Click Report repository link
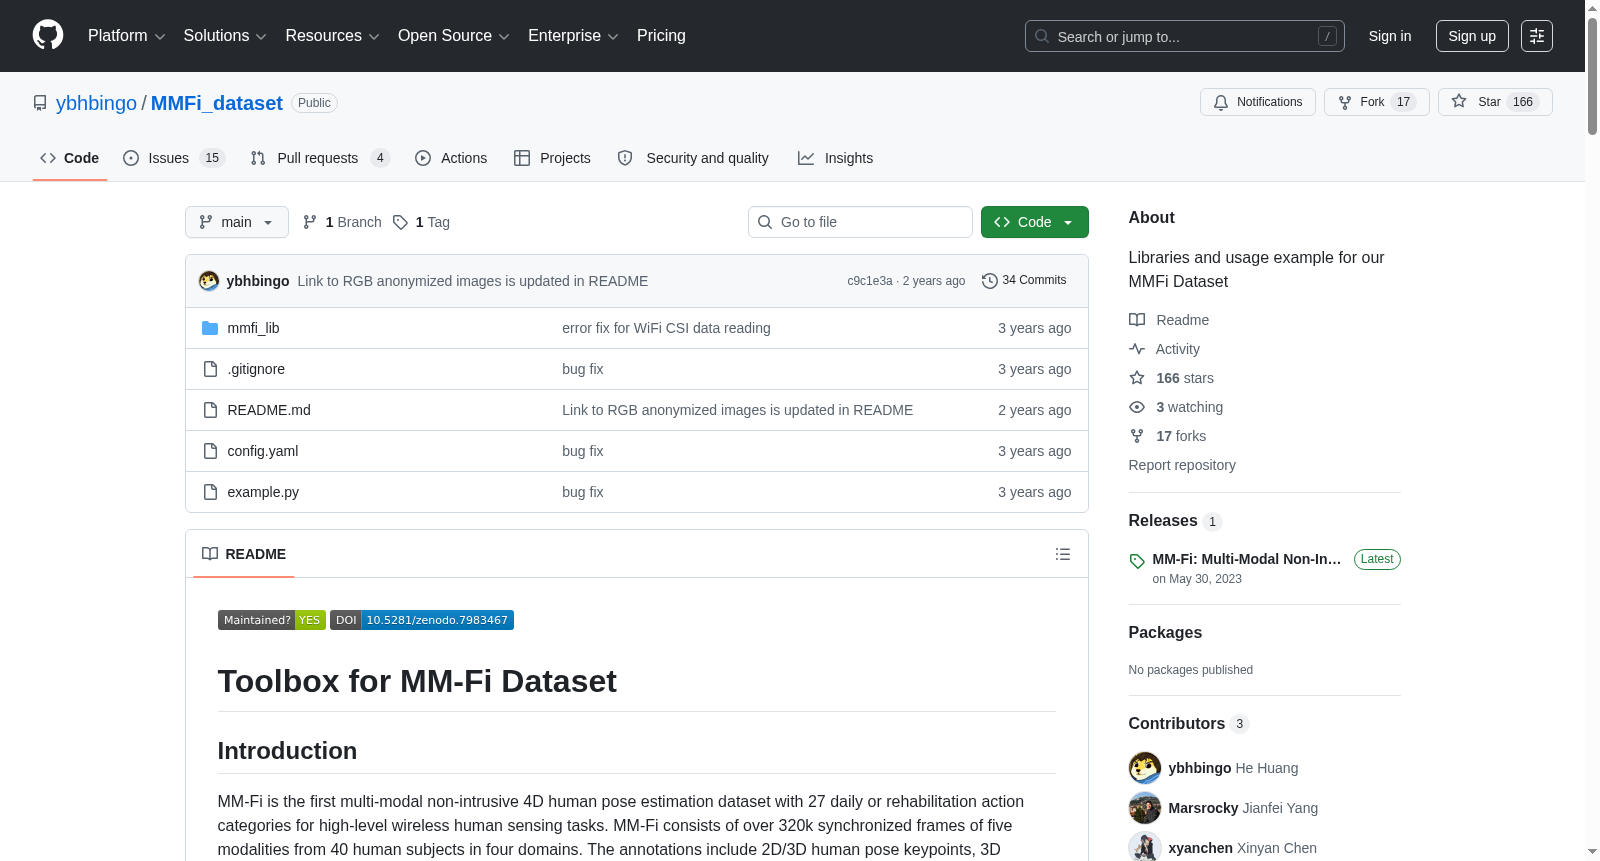 pos(1182,465)
